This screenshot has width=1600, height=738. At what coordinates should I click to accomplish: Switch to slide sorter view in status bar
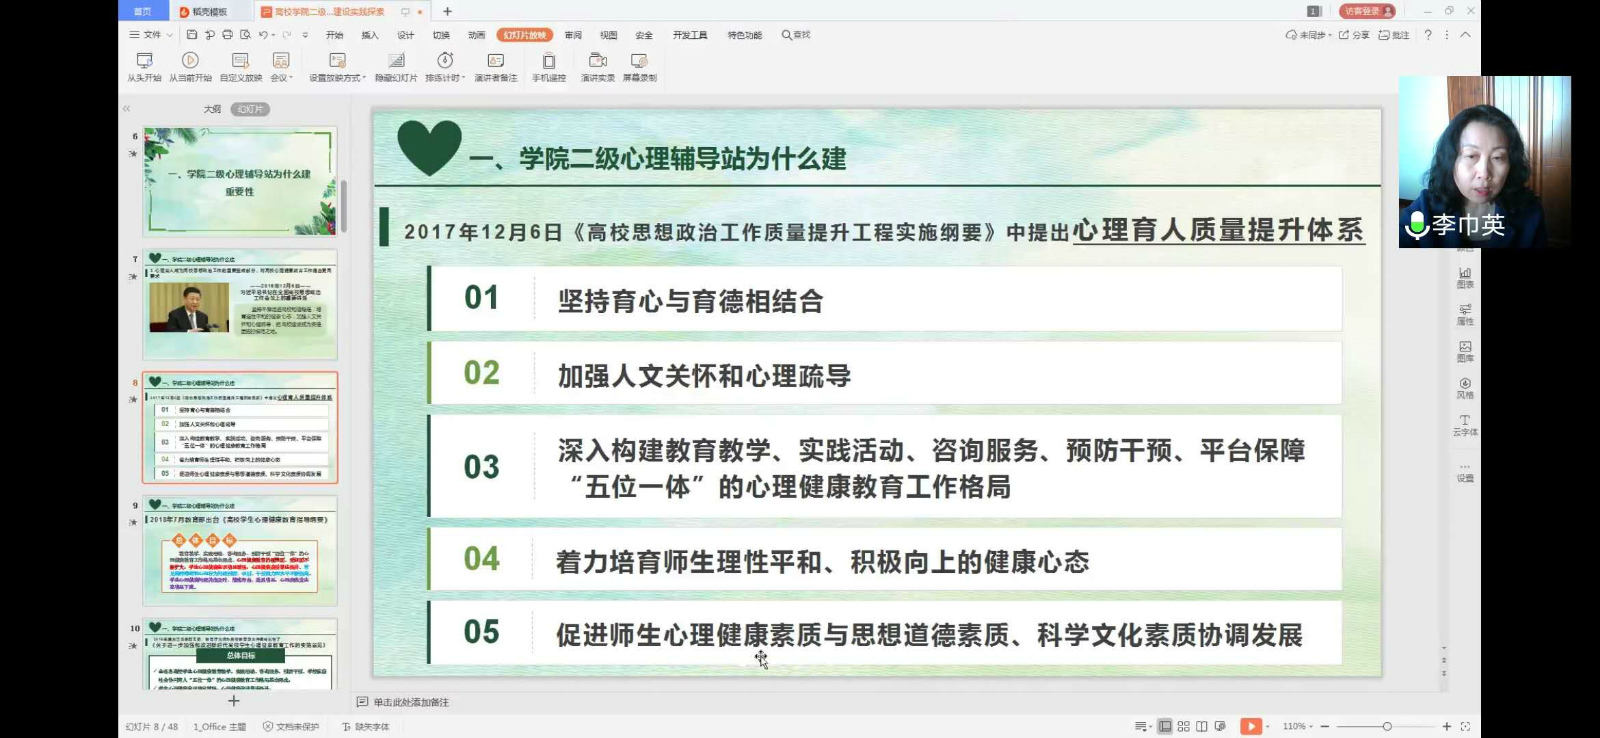[x=1183, y=727]
